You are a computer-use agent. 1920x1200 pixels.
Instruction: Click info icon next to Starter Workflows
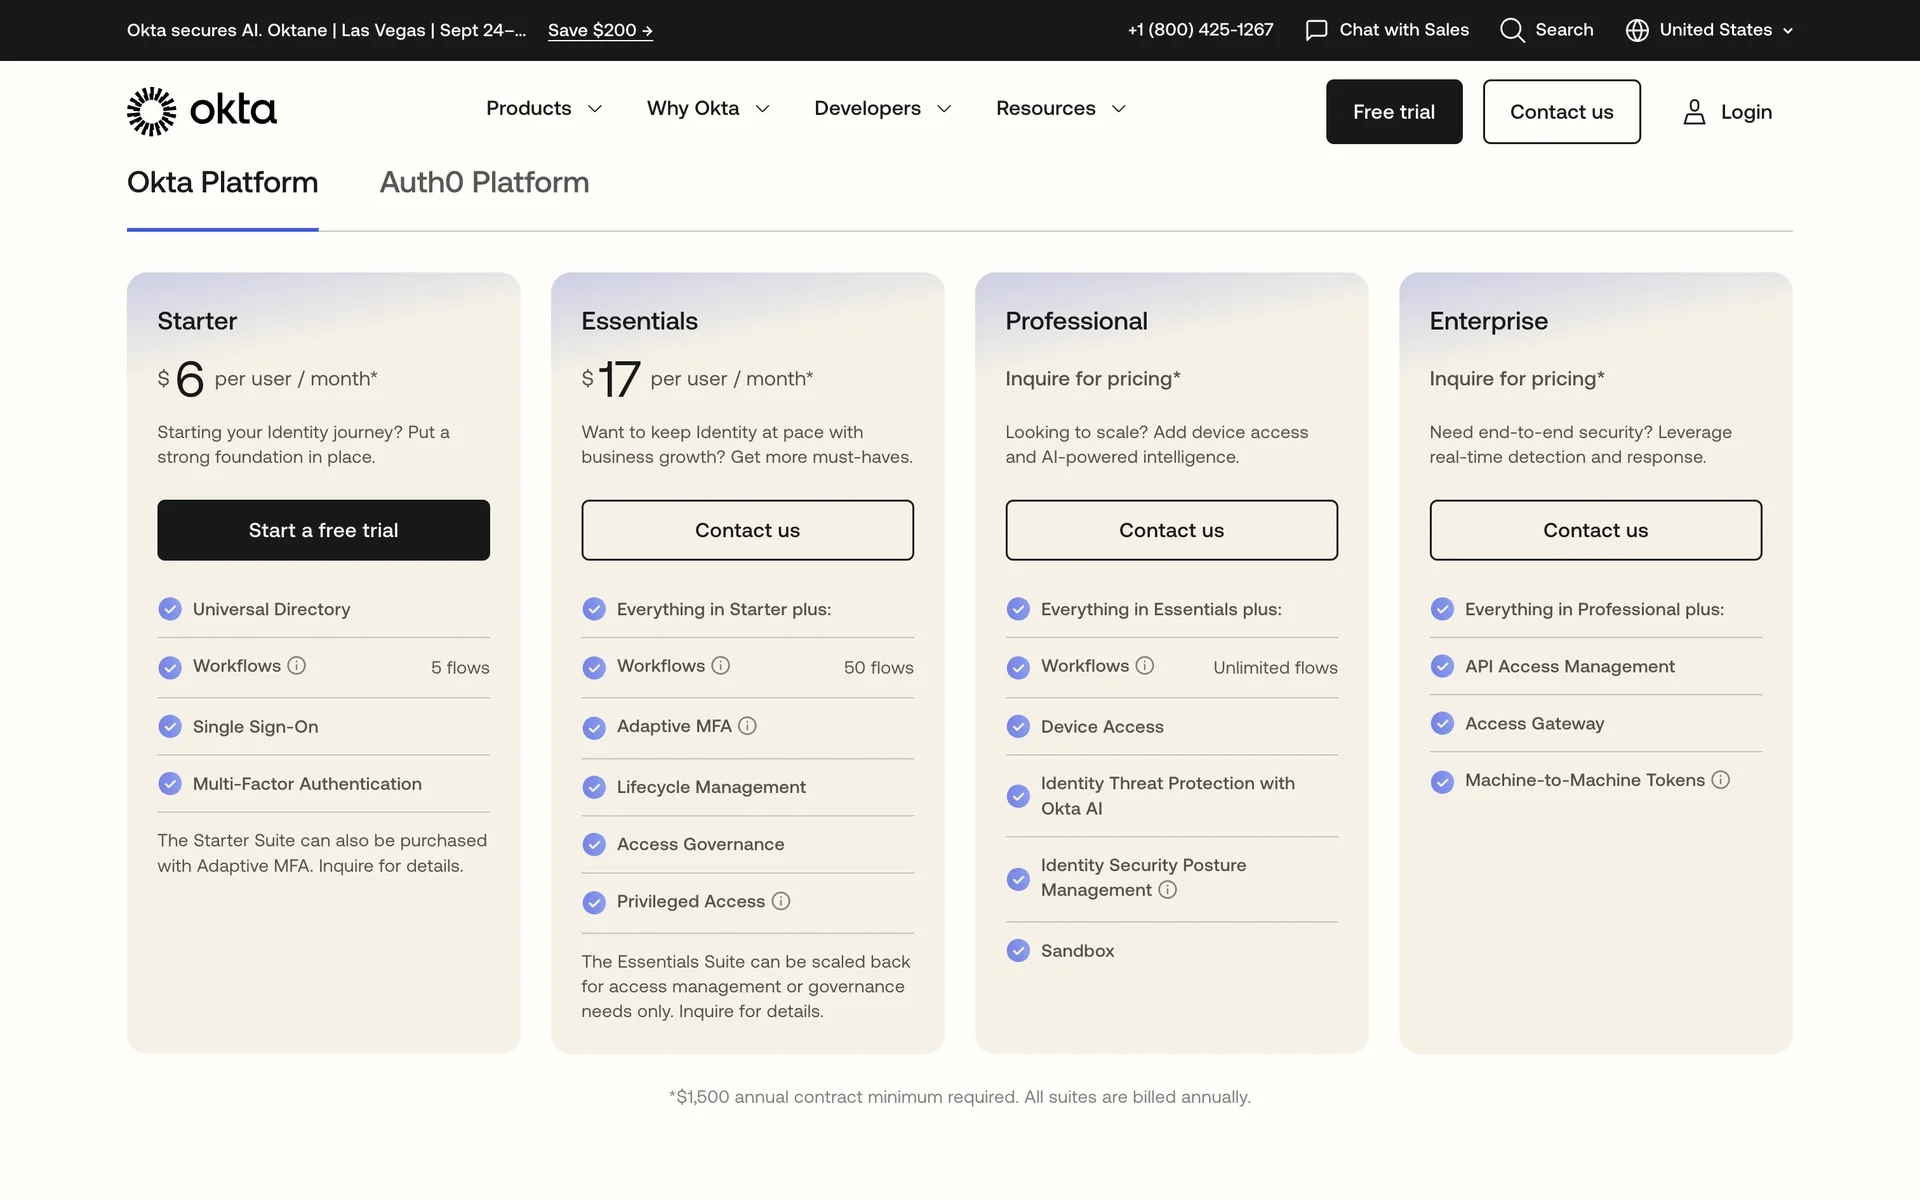coord(297,666)
